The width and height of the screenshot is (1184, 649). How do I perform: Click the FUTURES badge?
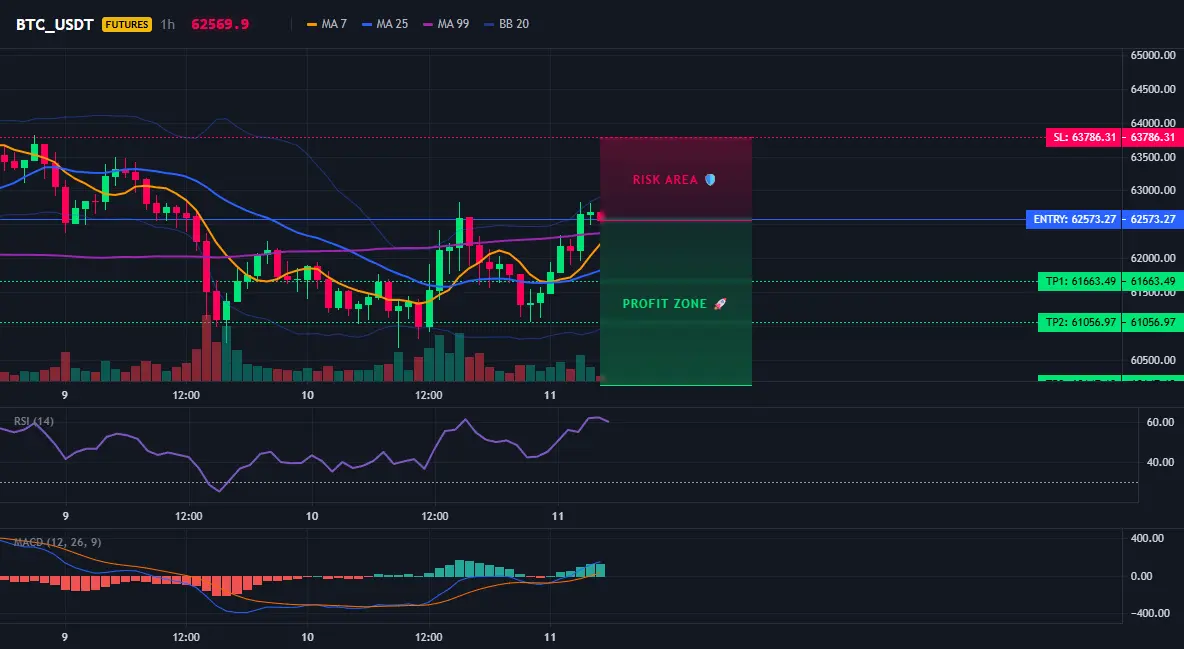[127, 24]
